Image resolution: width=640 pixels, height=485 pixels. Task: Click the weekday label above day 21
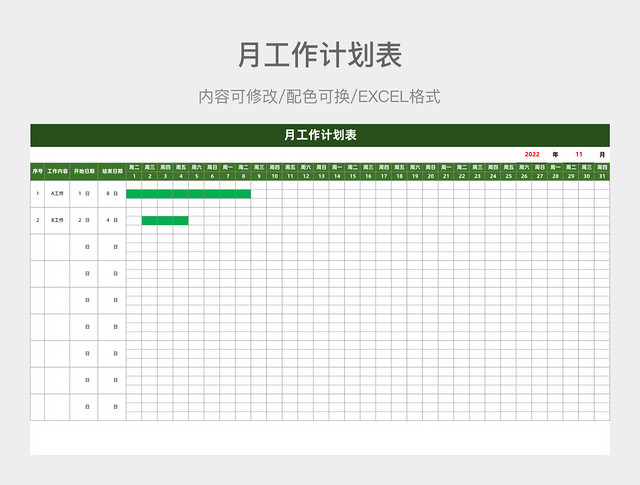click(x=446, y=167)
